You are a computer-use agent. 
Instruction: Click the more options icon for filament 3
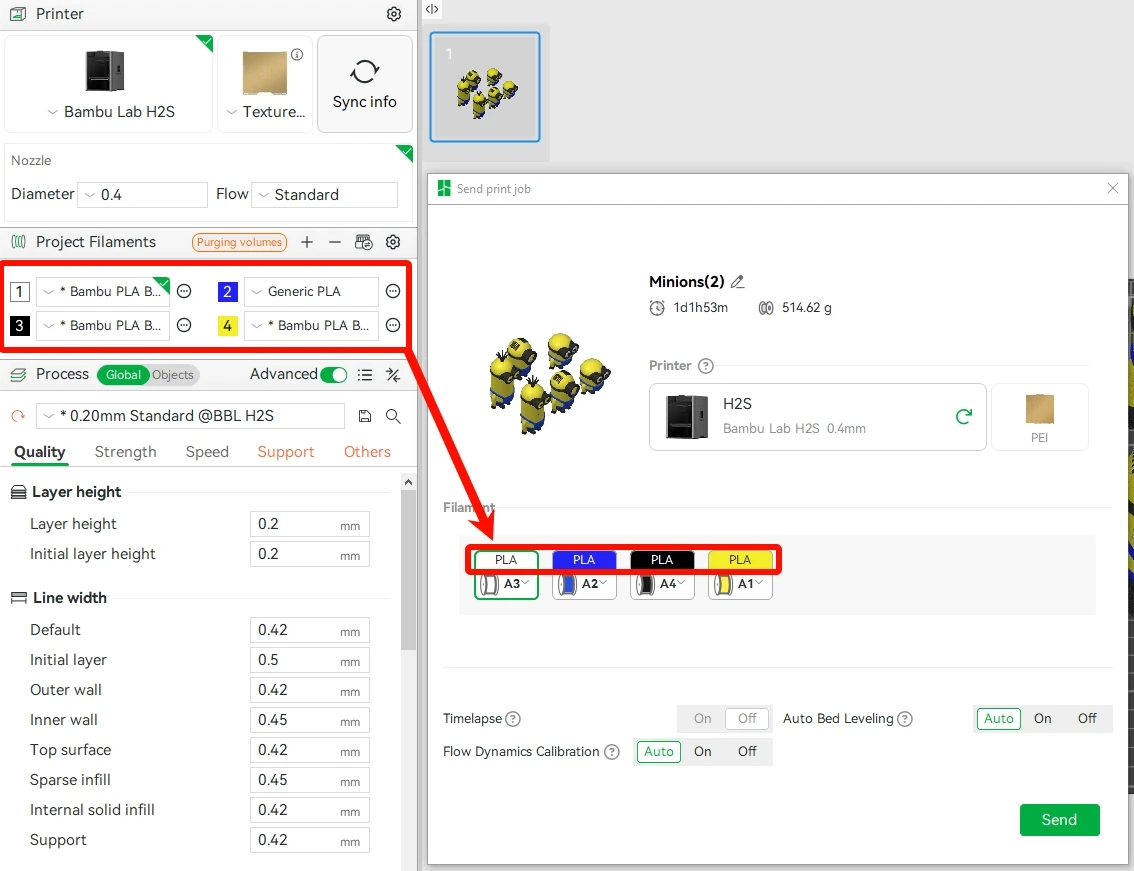[x=184, y=326]
